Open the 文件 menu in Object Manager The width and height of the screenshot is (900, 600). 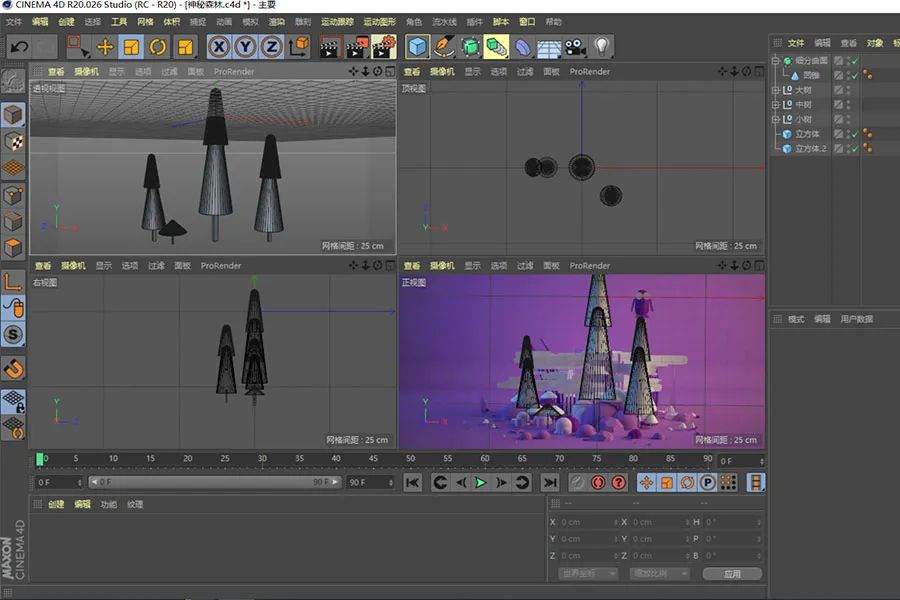pos(796,43)
